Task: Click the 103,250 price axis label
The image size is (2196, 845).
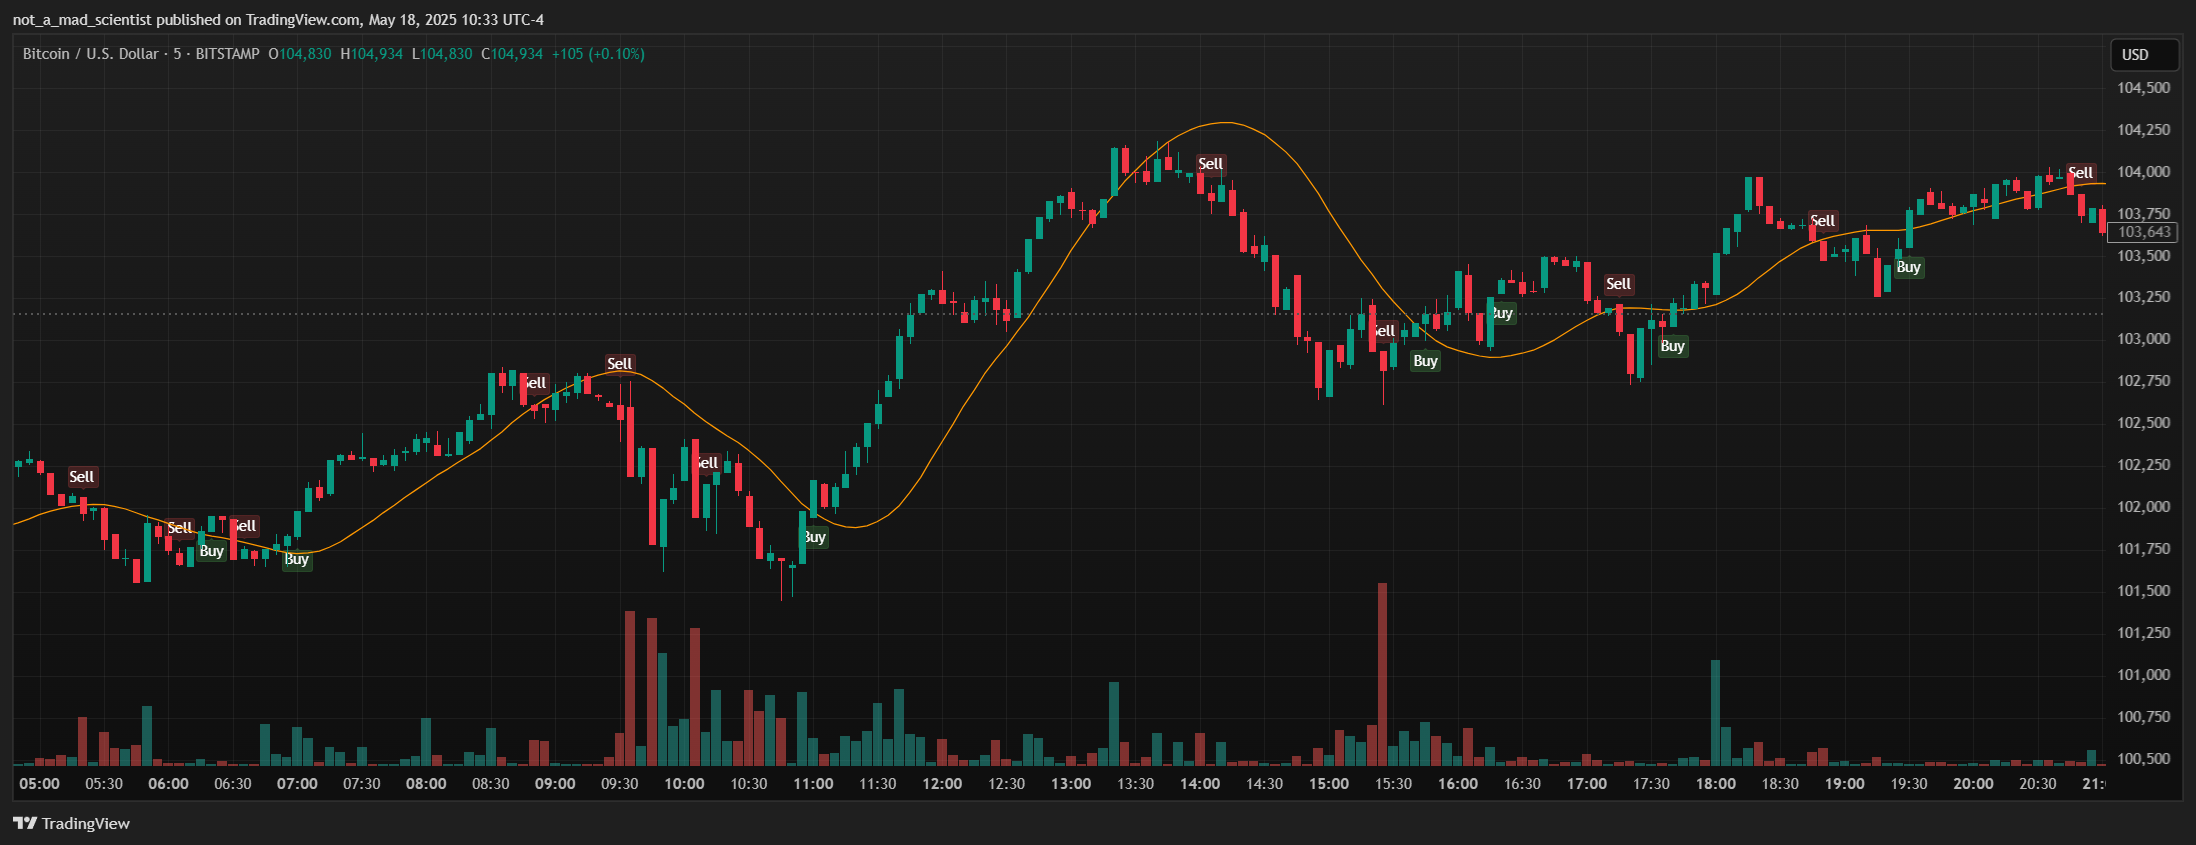Action: tap(2144, 297)
